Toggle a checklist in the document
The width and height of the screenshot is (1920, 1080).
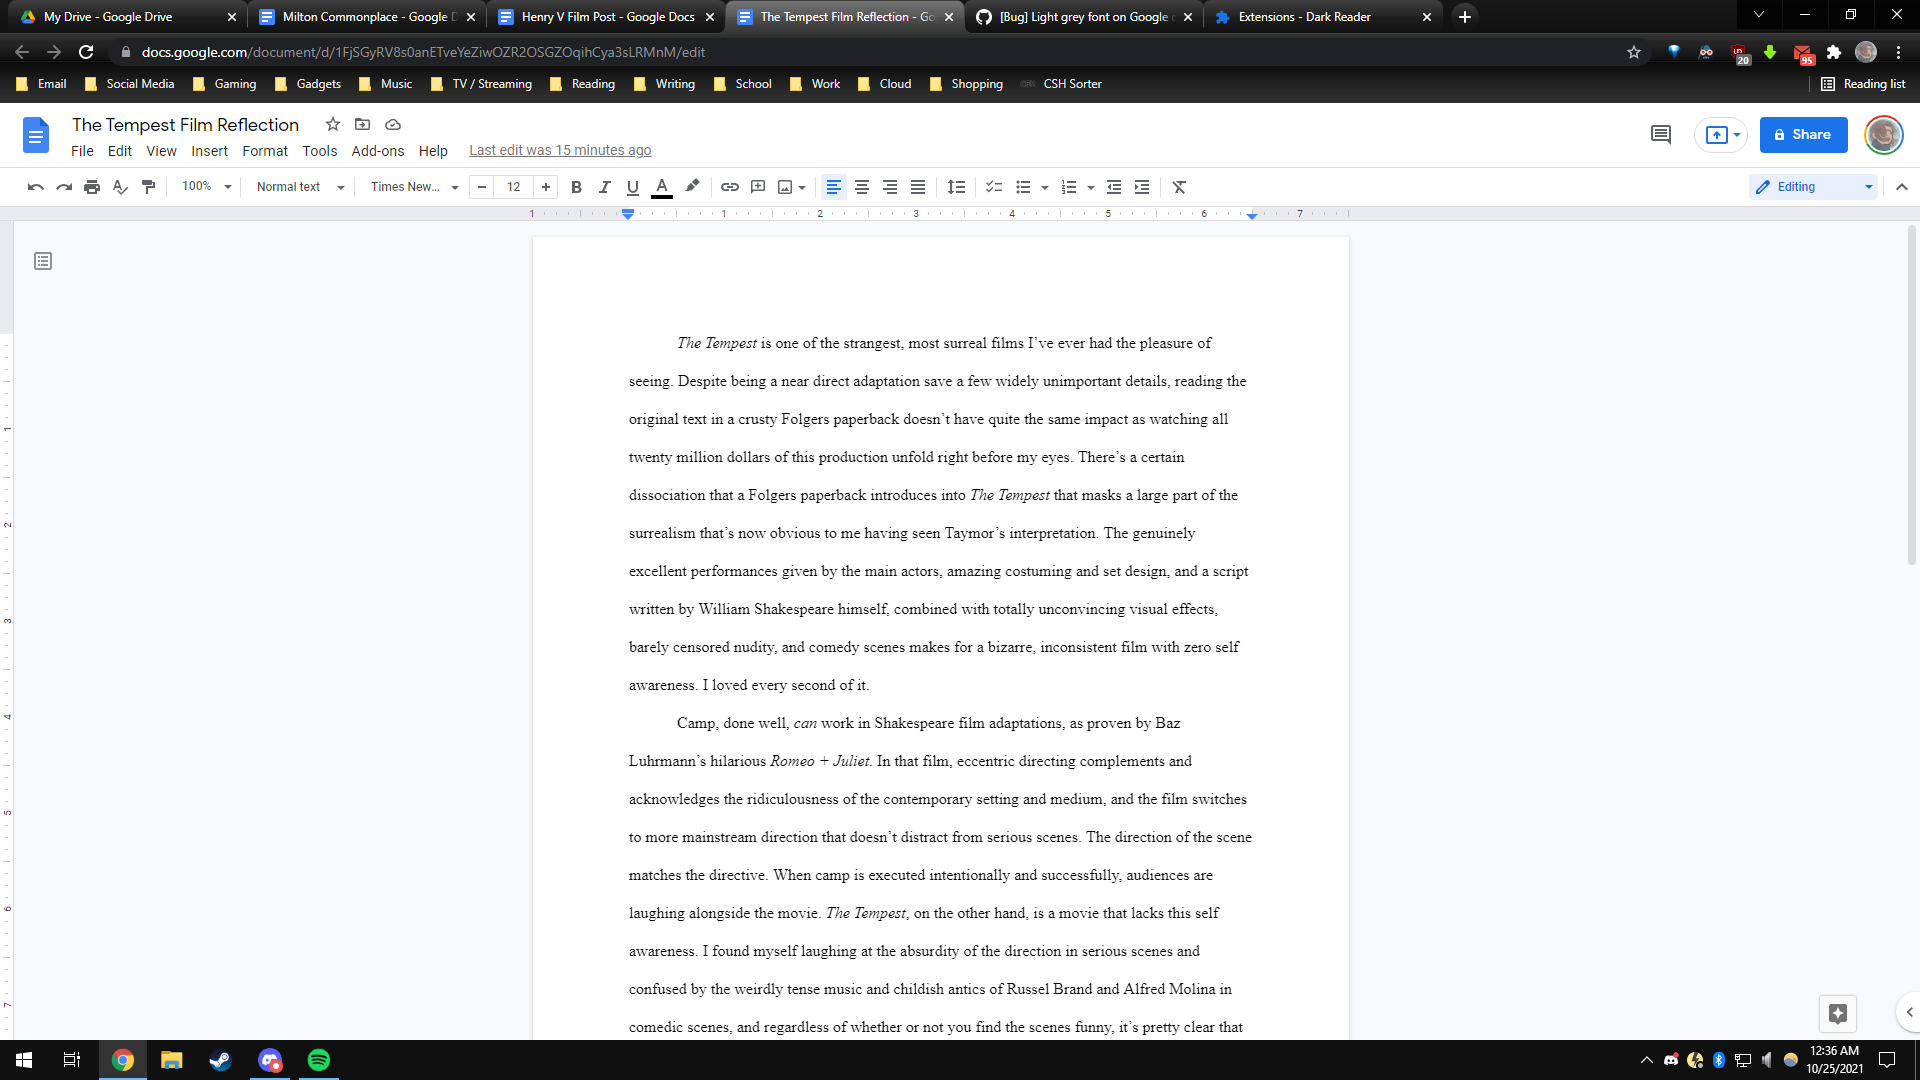(993, 187)
